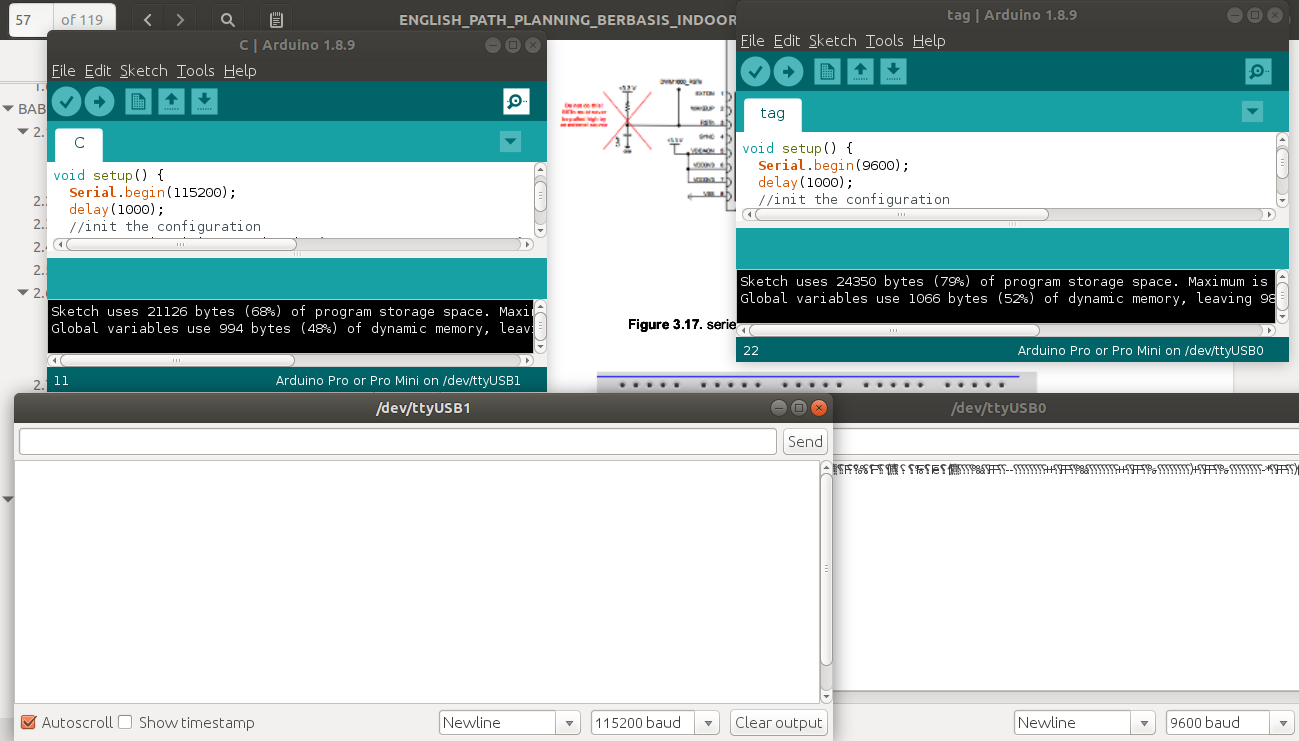Save the tag sketch via the Save icon
1299x741 pixels.
point(893,71)
